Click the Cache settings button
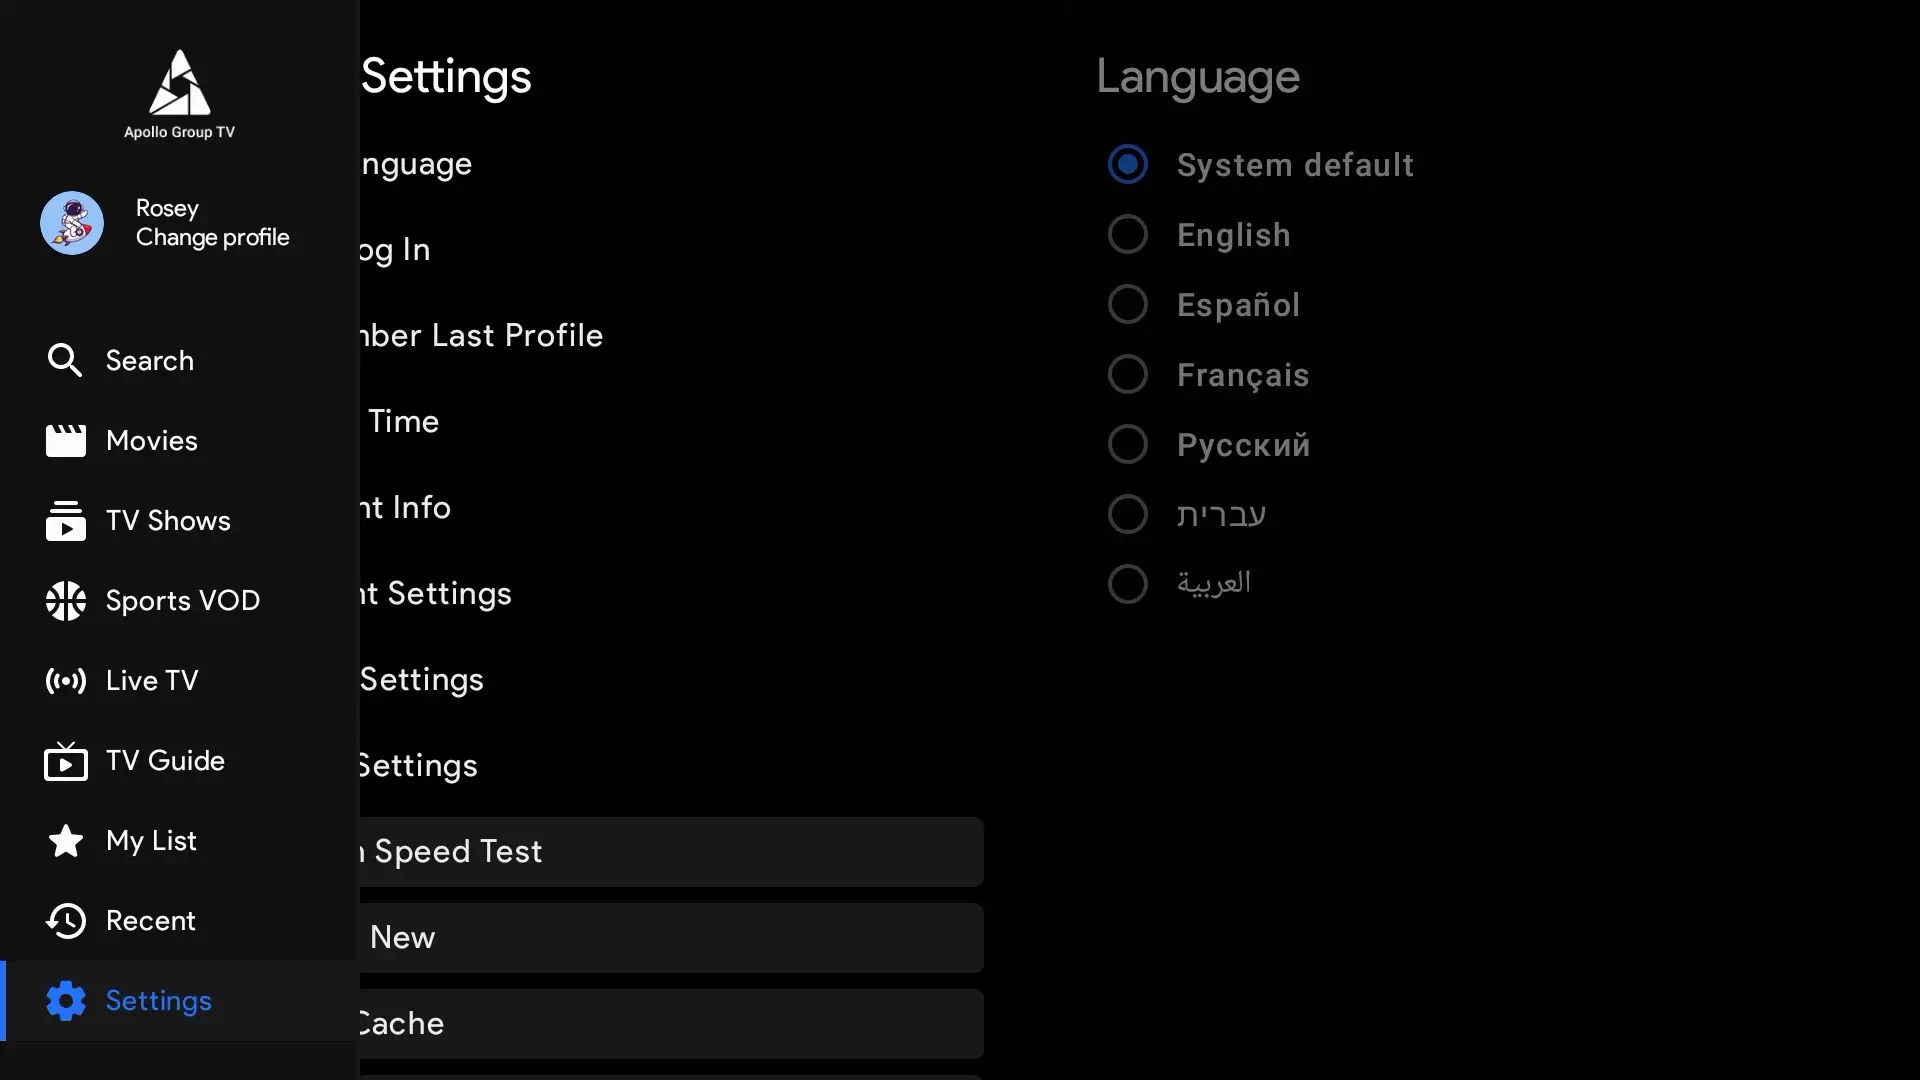Screen dimensions: 1920x1080 pos(670,1024)
